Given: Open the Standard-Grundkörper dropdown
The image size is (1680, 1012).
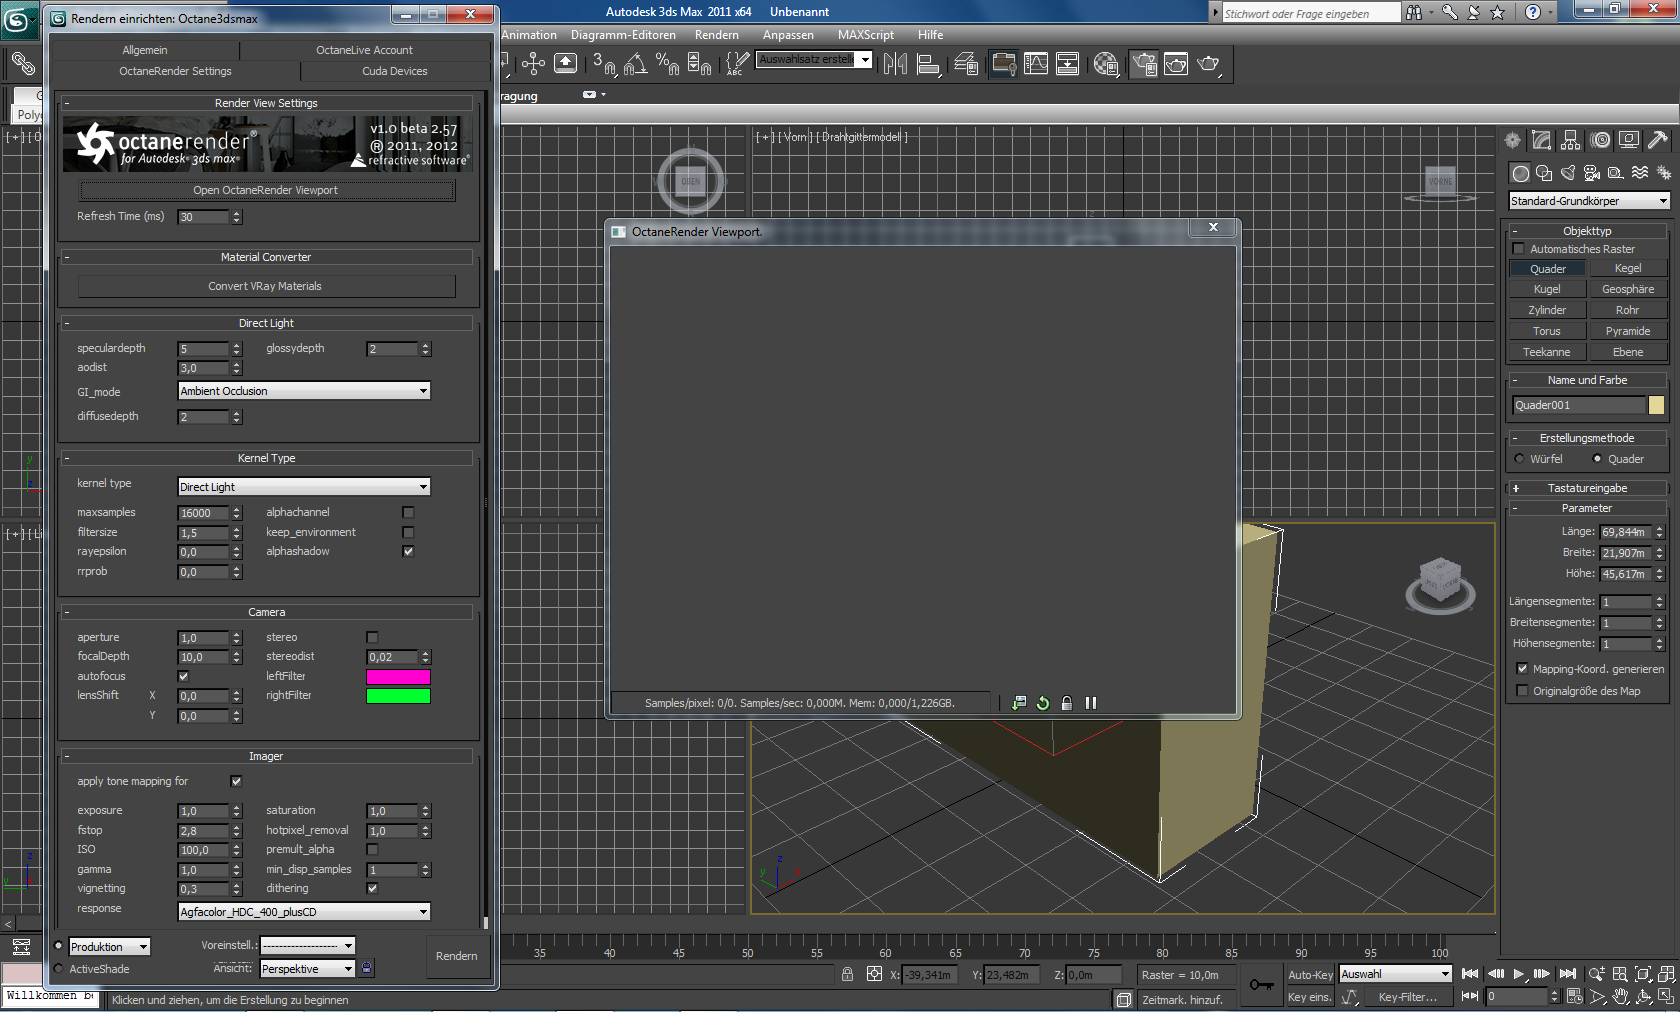Looking at the screenshot, I should (1590, 201).
